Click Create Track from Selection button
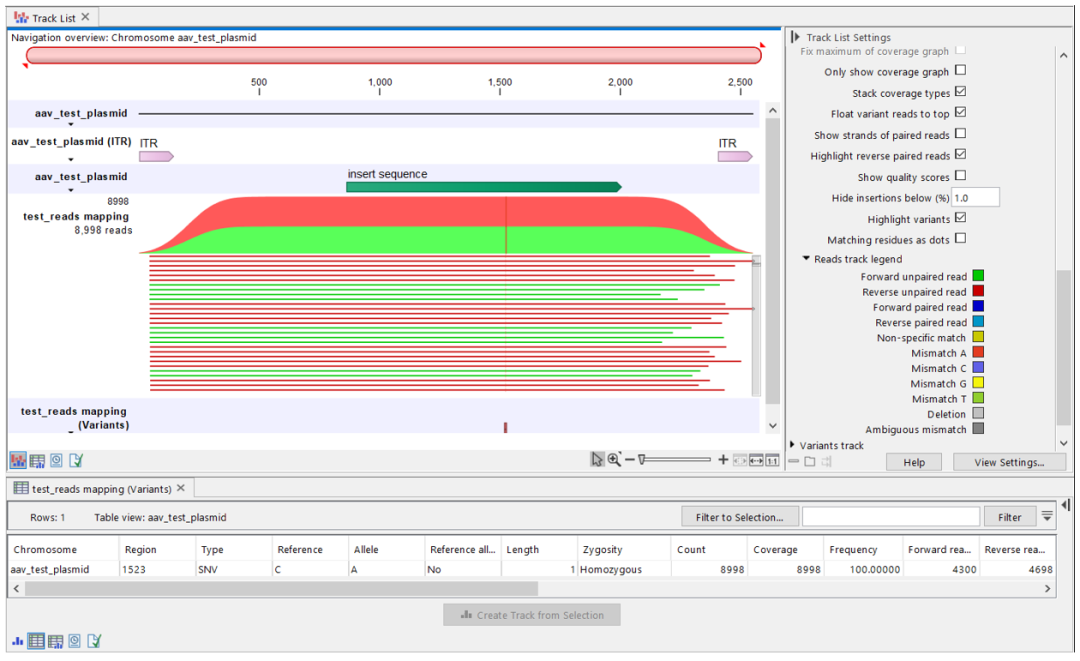This screenshot has width=1080, height=661. (x=532, y=615)
